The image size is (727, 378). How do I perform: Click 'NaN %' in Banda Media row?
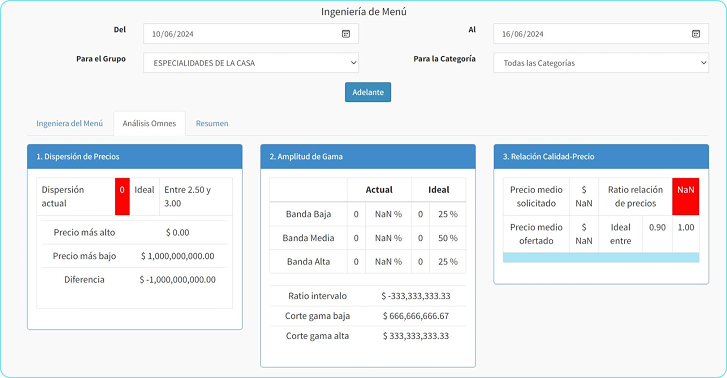[389, 238]
